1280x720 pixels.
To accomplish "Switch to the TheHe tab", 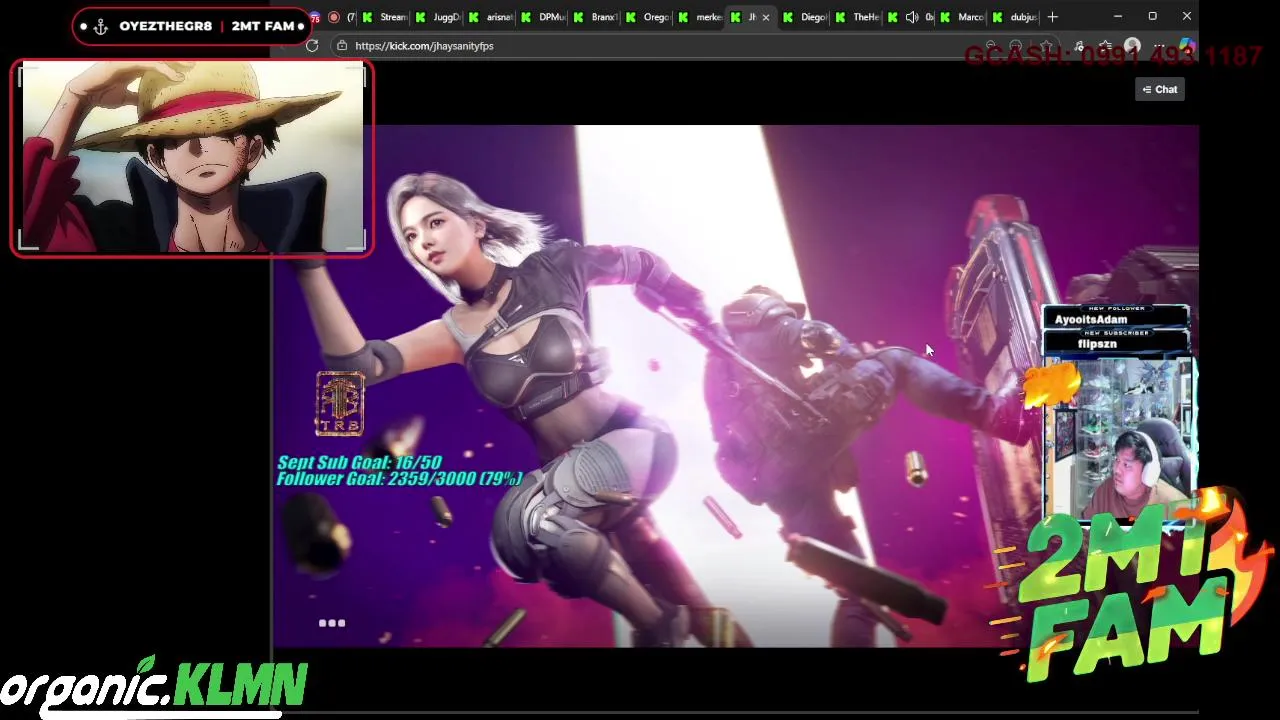I will click(x=858, y=17).
